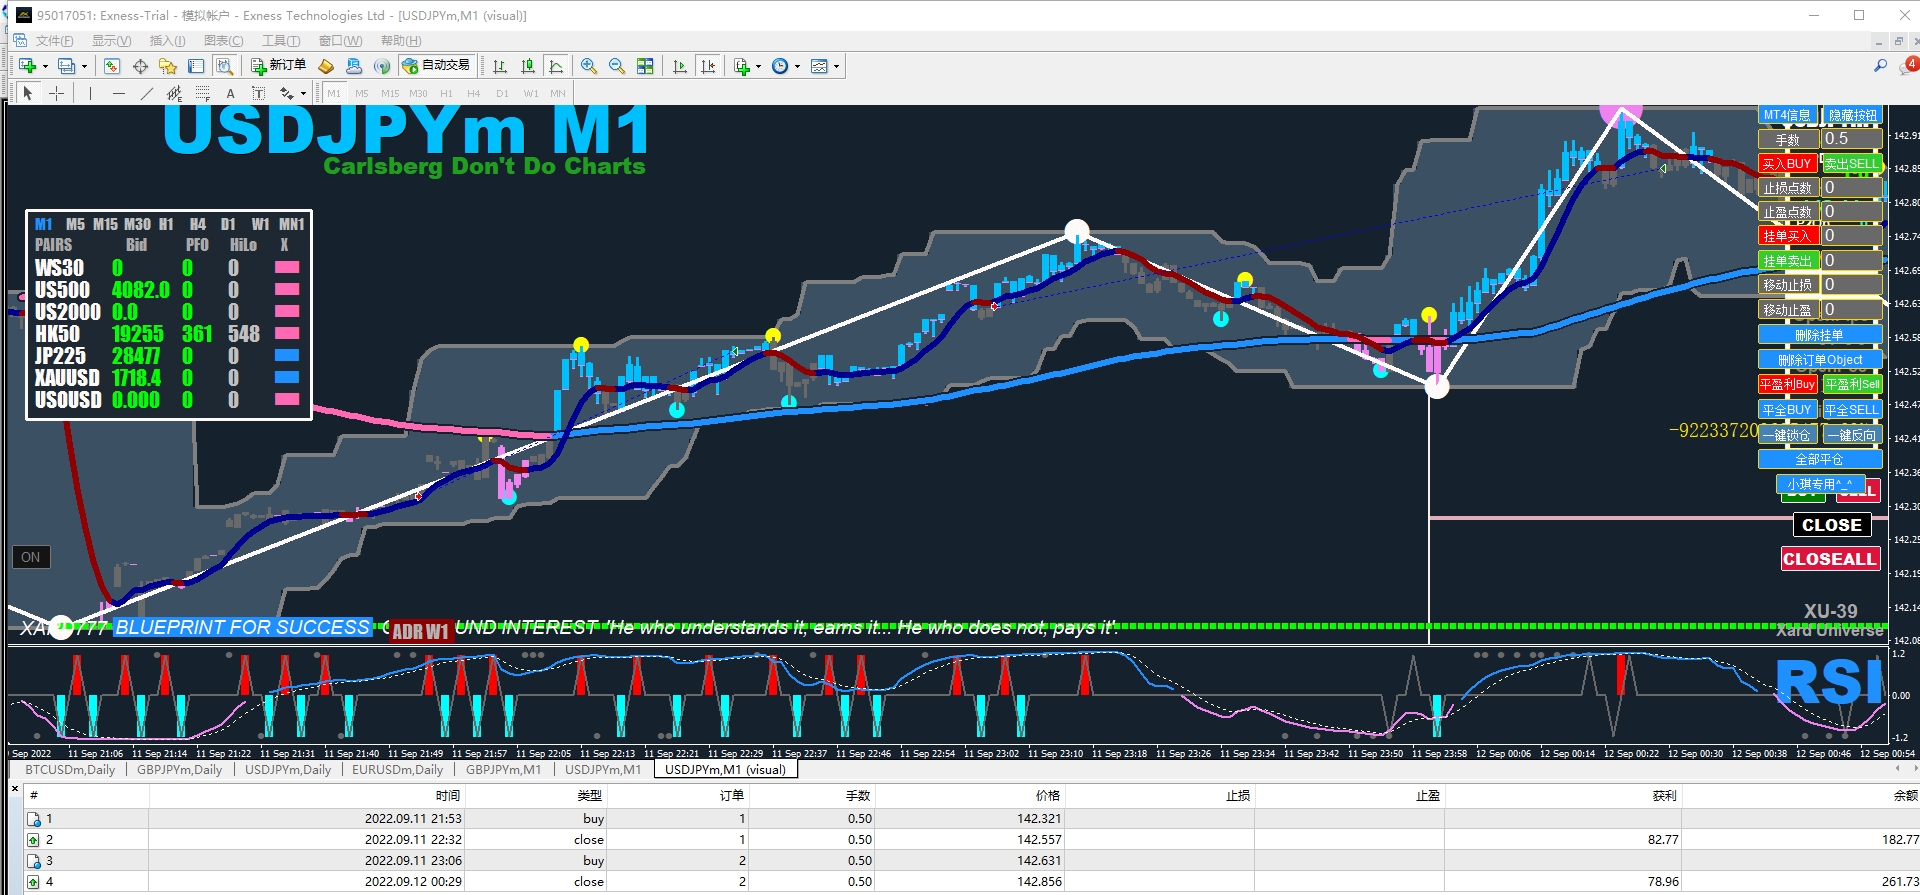Click the 买入BUY button
Screen dimensions: 1920x895
point(1787,164)
